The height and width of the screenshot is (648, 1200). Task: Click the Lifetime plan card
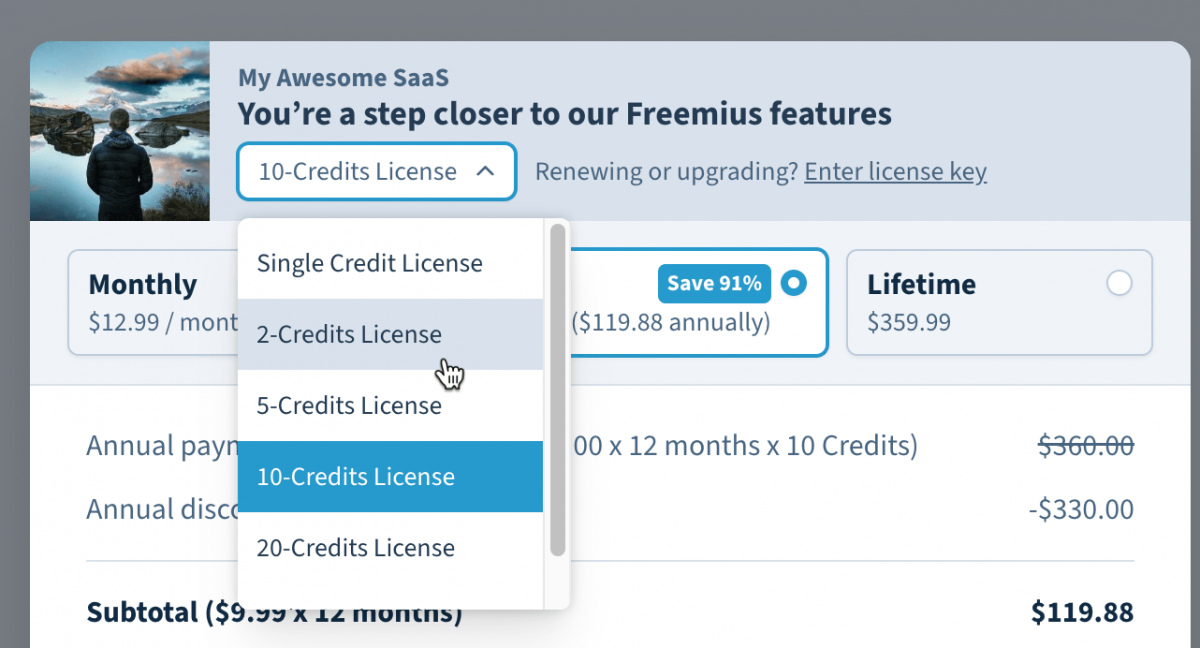pyautogui.click(x=1000, y=302)
